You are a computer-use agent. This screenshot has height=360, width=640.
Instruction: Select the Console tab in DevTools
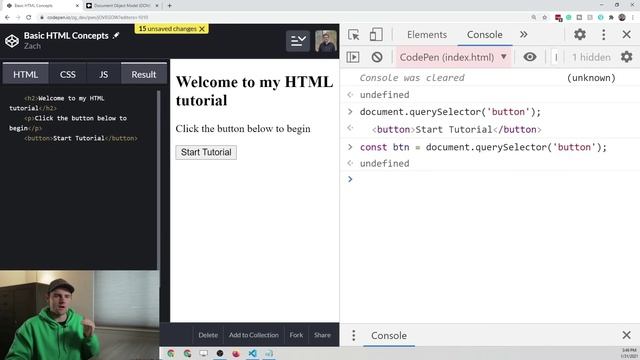[x=484, y=35]
